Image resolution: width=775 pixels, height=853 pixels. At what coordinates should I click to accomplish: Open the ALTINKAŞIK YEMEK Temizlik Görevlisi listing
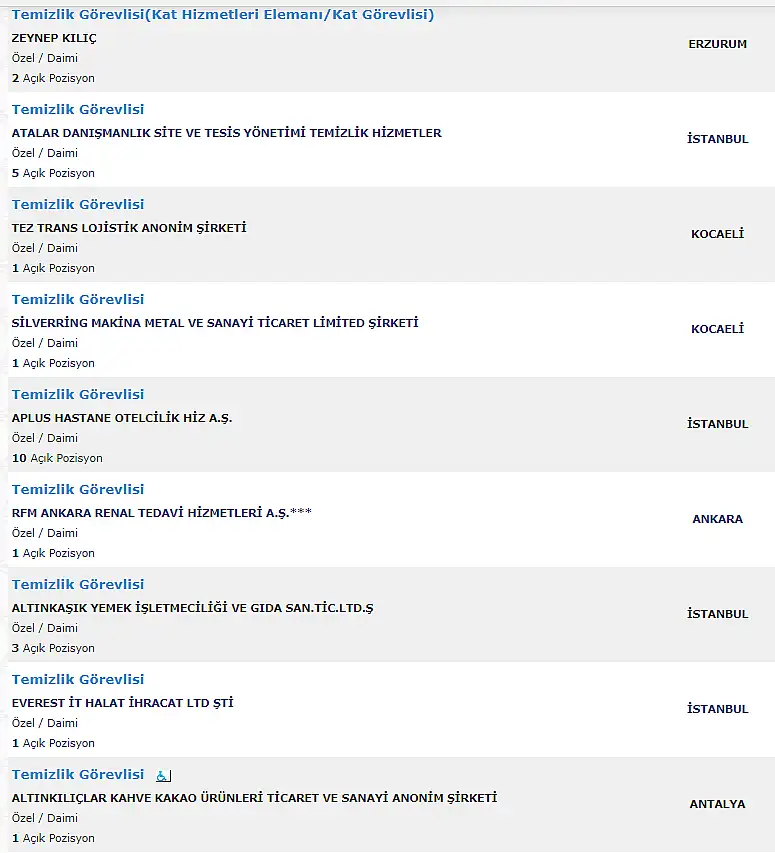[78, 584]
